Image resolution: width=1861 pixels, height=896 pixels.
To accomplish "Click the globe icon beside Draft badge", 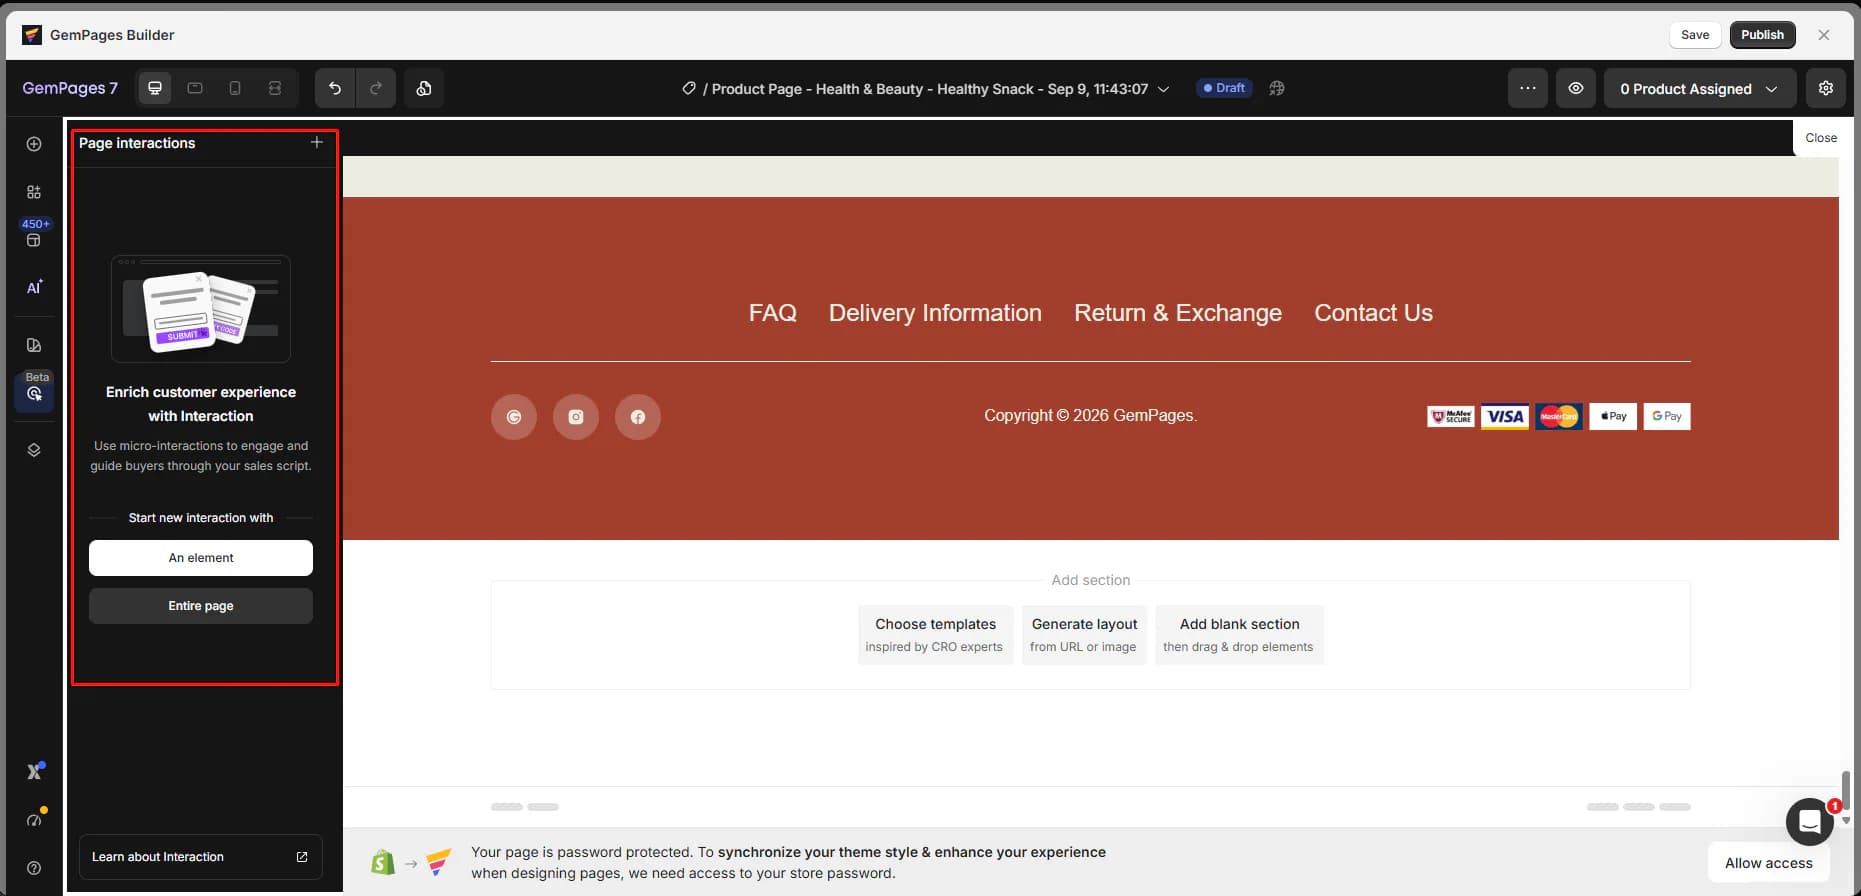I will (x=1277, y=88).
